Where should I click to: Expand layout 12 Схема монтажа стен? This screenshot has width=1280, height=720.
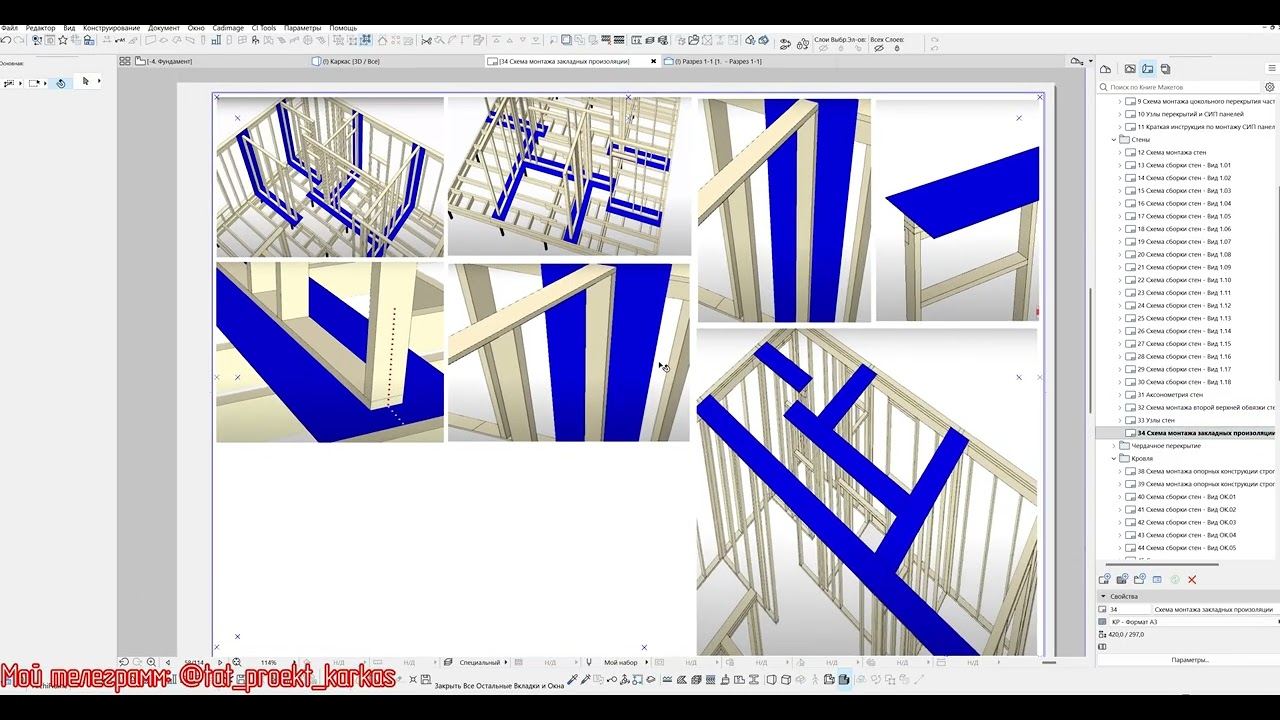click(1120, 153)
